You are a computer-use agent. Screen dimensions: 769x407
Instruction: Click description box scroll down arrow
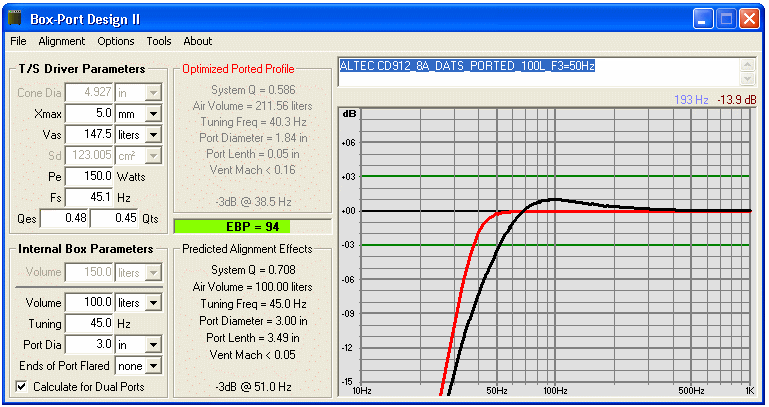click(x=747, y=79)
